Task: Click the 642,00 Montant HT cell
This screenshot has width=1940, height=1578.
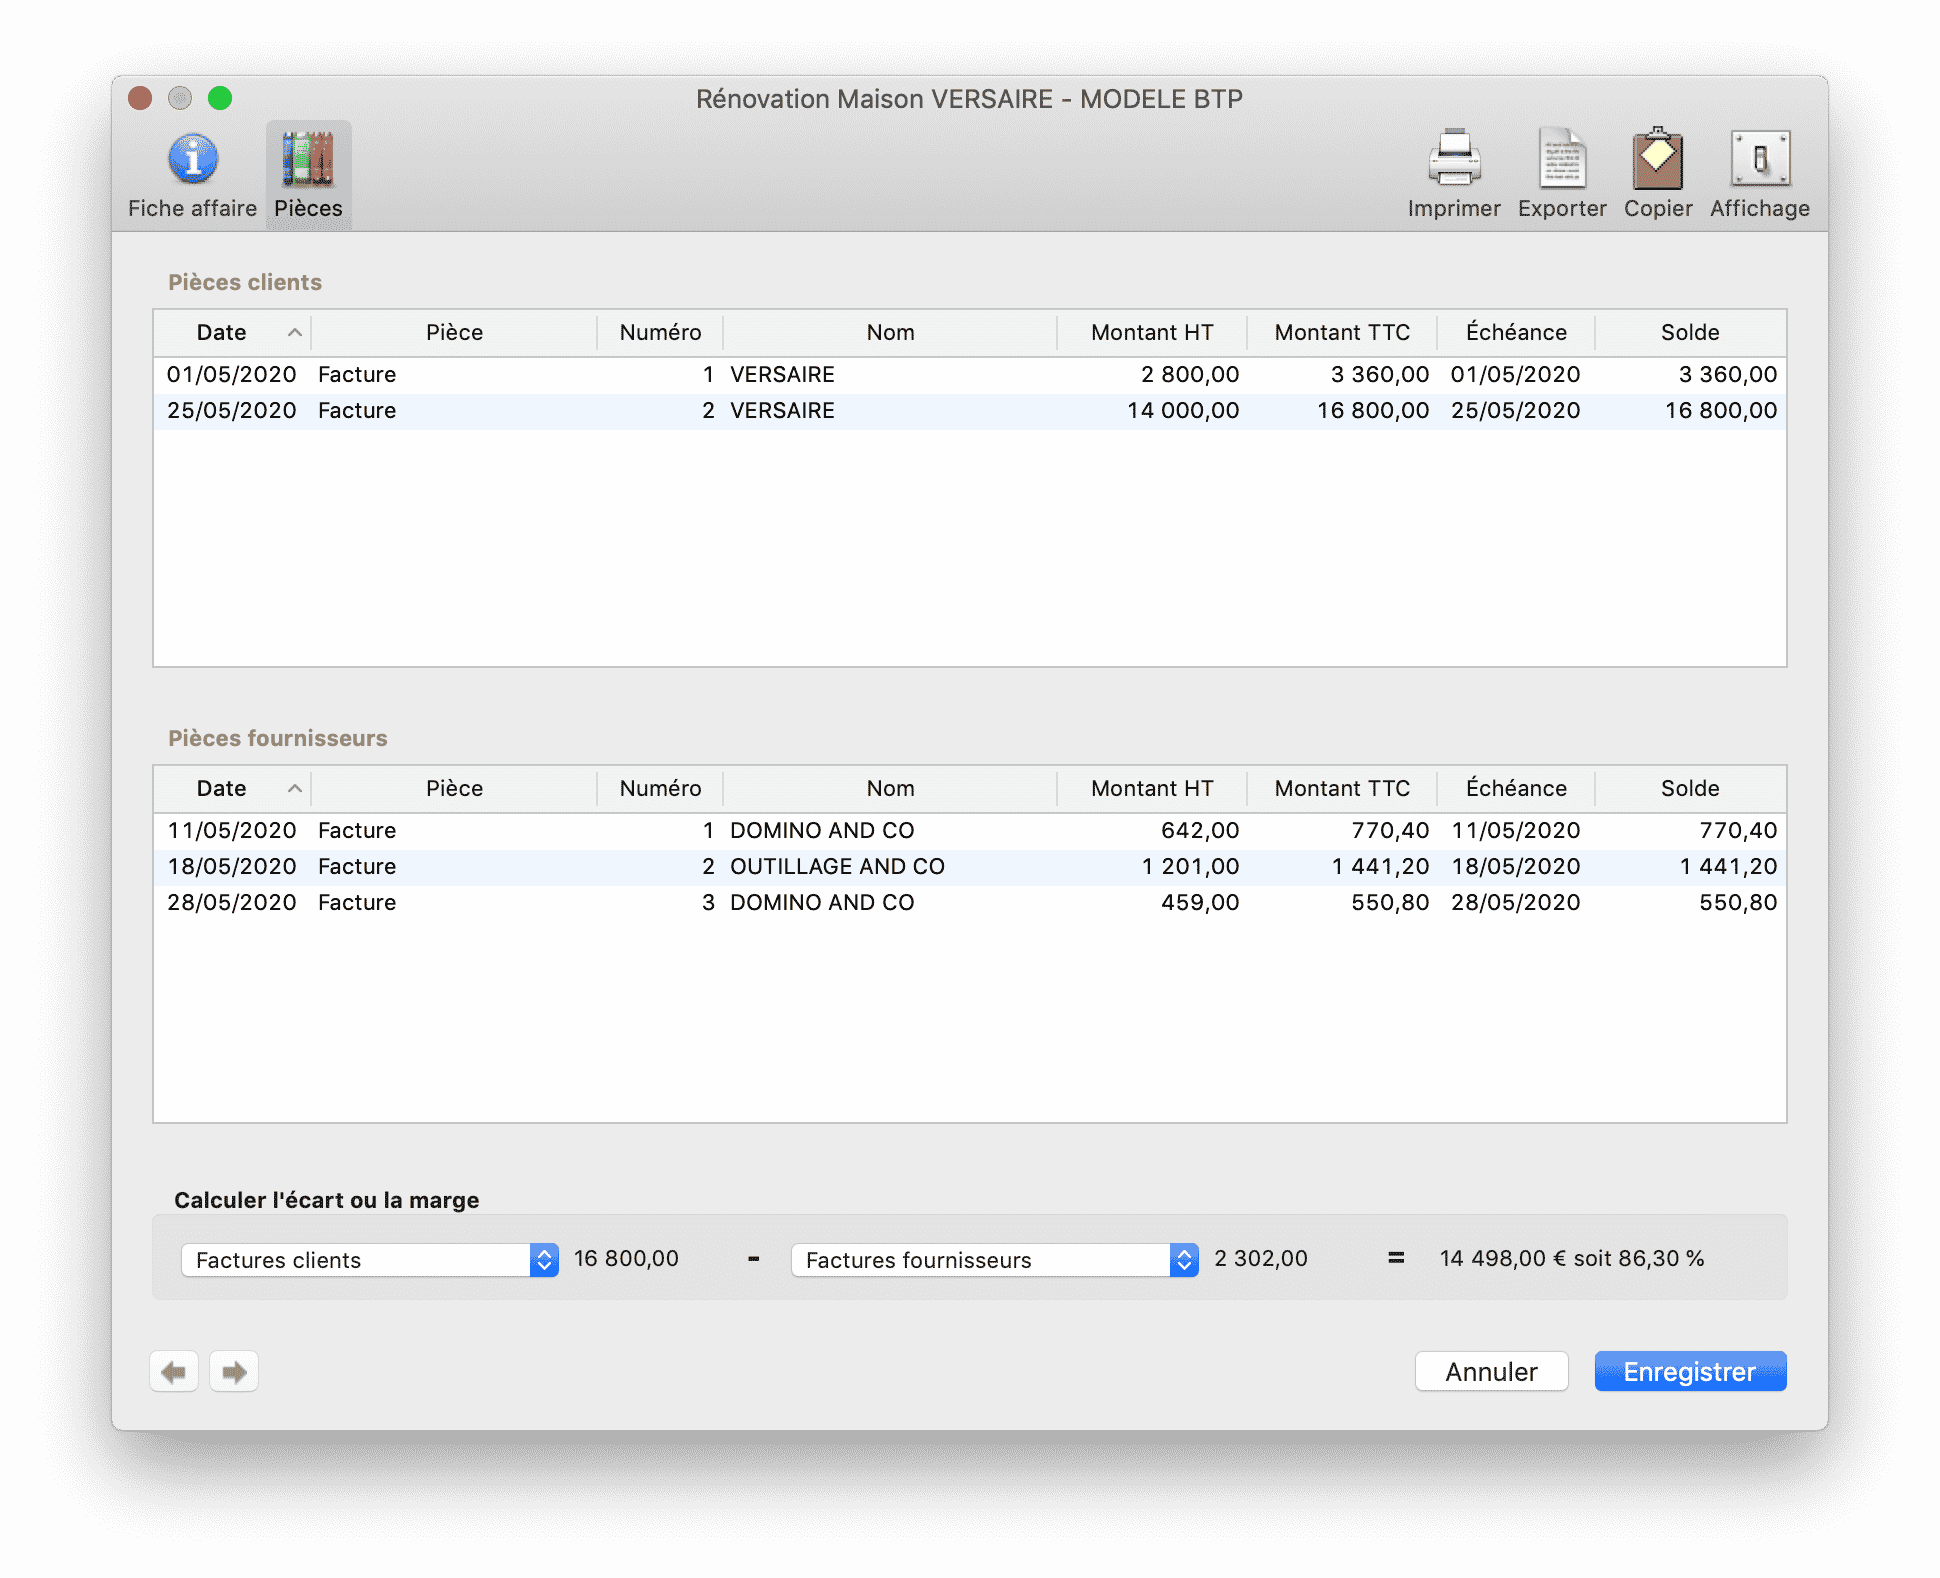Action: 1200,830
